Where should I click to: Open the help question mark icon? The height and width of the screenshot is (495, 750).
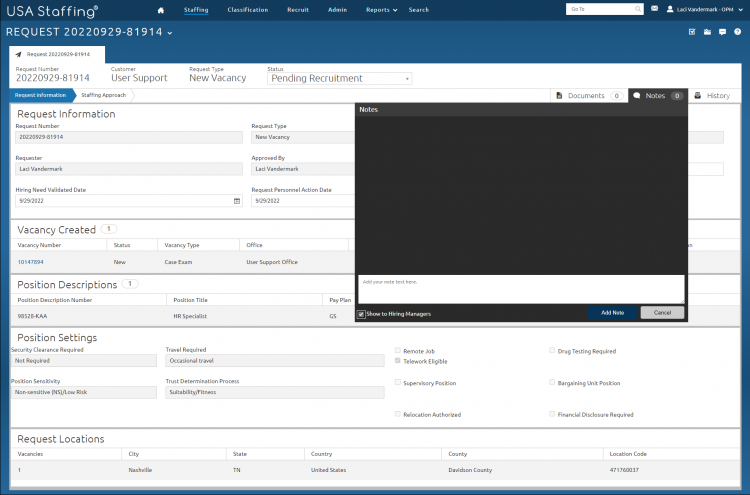point(738,32)
